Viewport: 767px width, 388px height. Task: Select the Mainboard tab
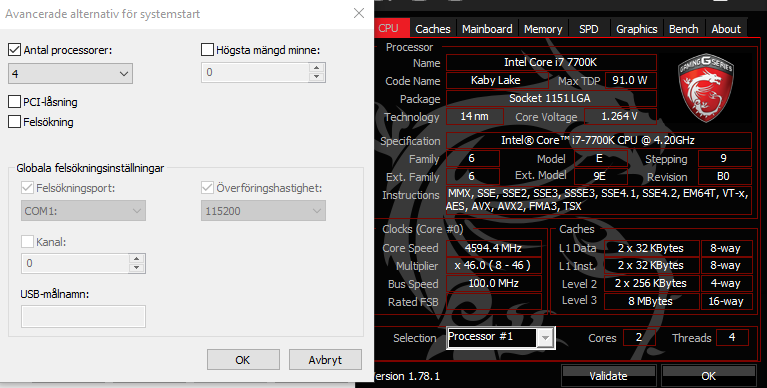[487, 29]
